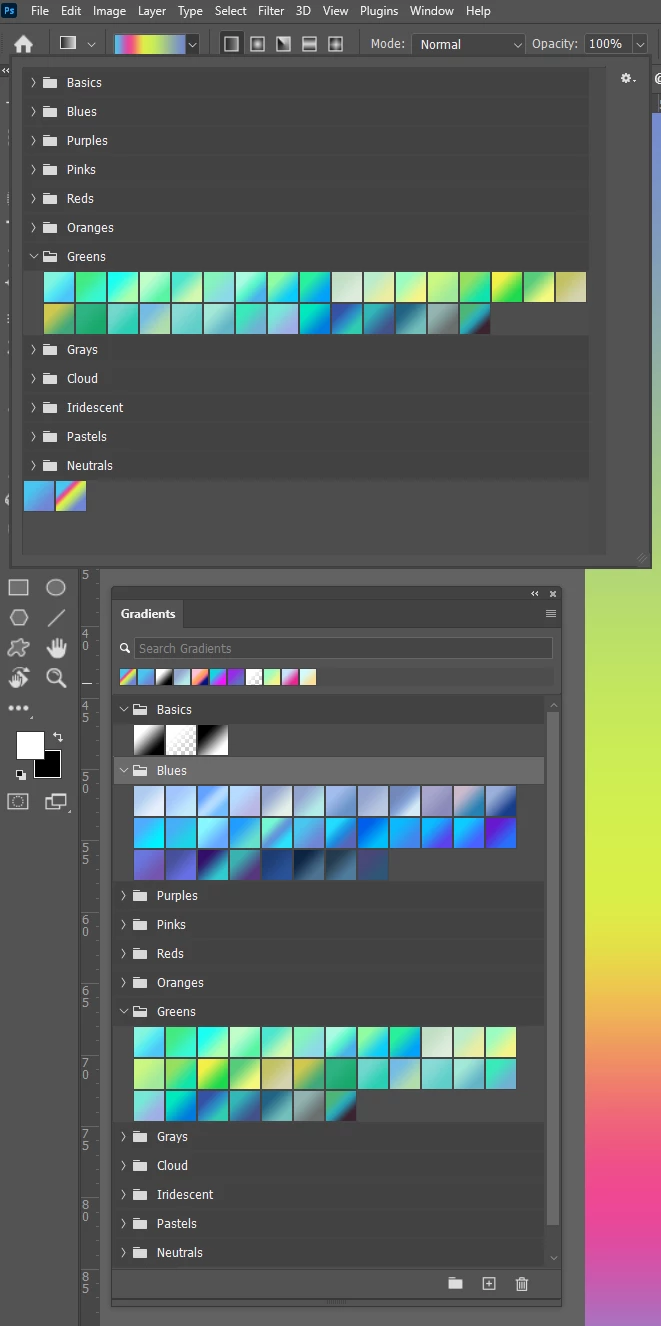Image resolution: width=661 pixels, height=1326 pixels.
Task: Open the Image menu
Action: 109,11
